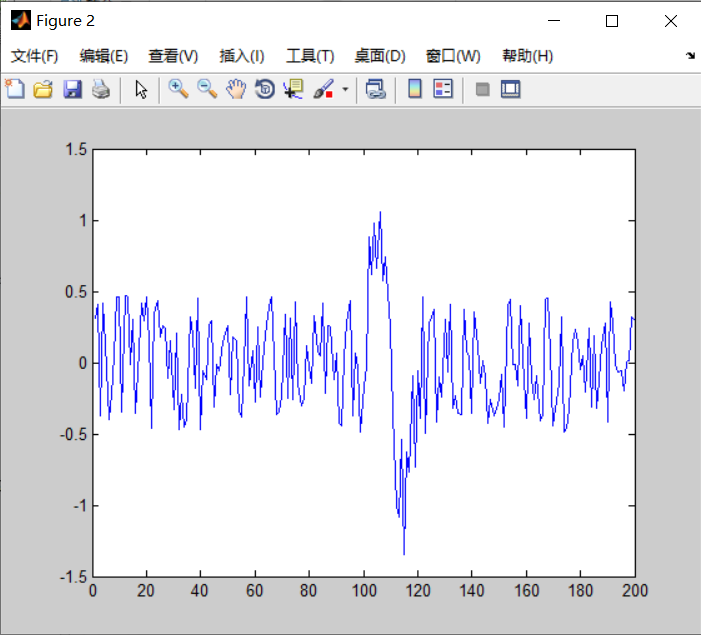Screen dimensions: 701x635
Task: Close the Figure 2 window
Action: point(671,21)
